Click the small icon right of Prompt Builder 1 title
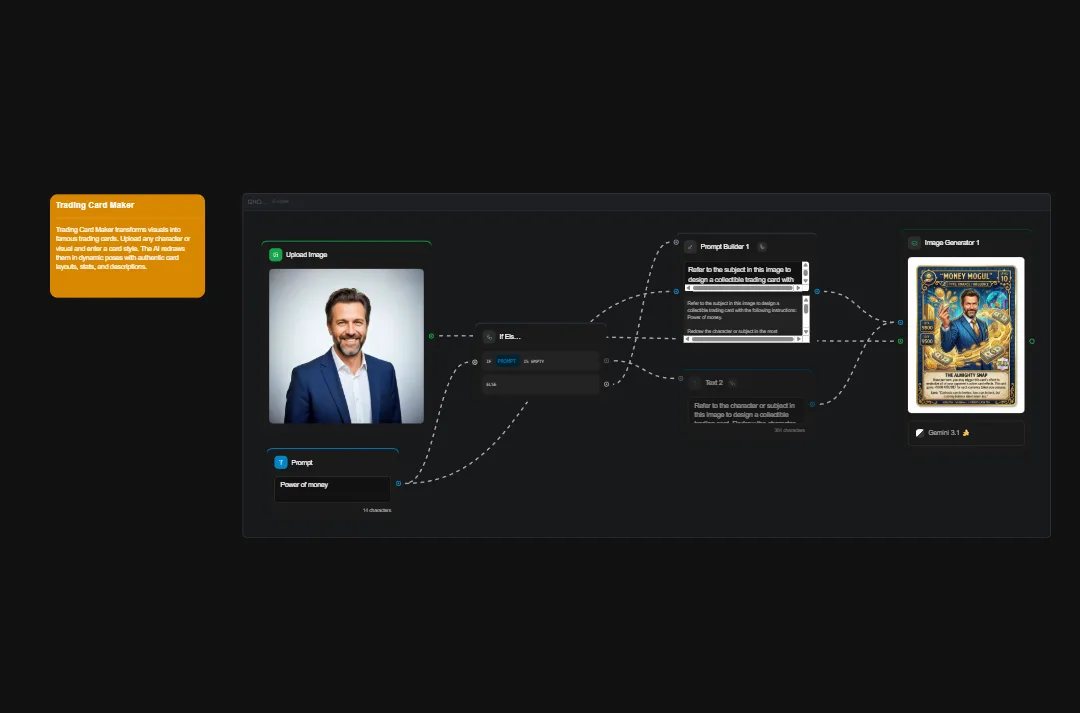This screenshot has height=713, width=1080. 762,247
